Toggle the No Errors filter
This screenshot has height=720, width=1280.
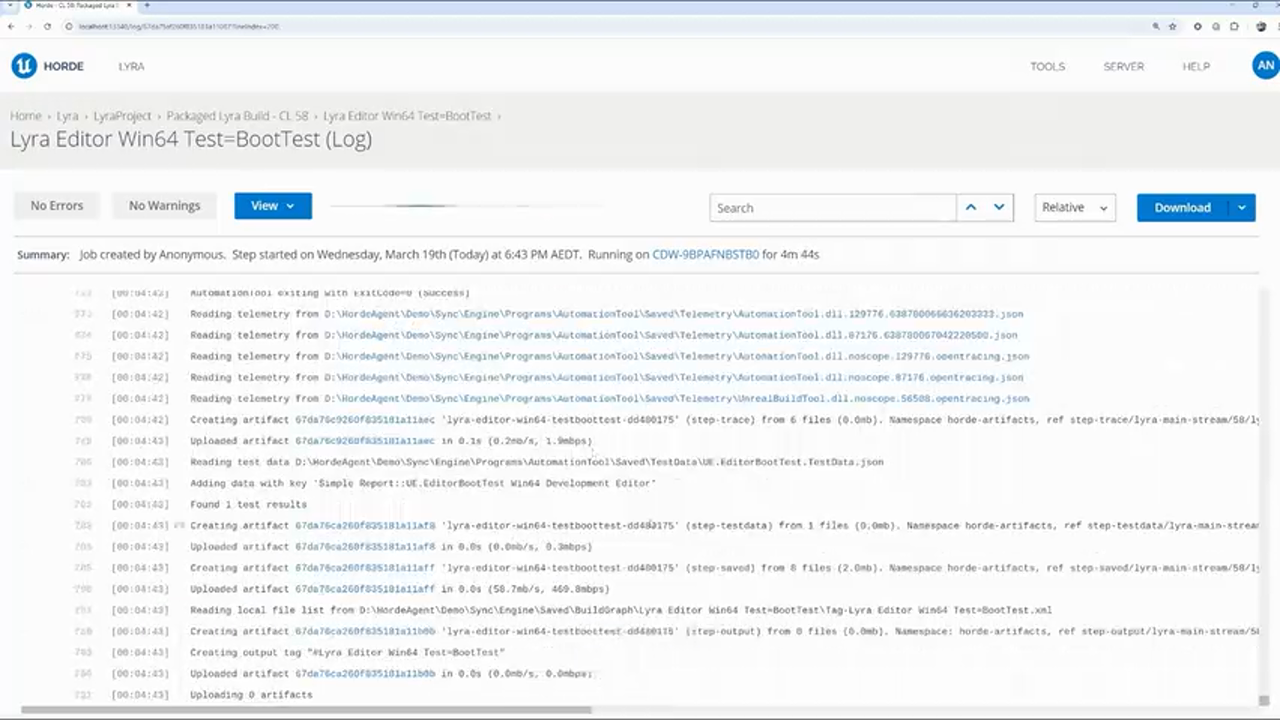(57, 206)
